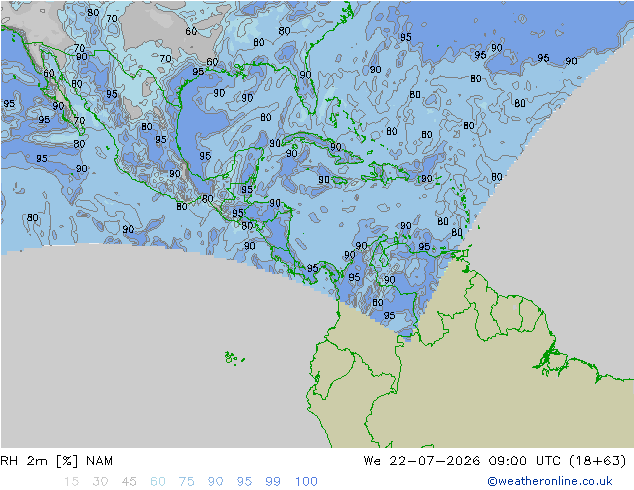Click the 'RH 2m [%] NAM' title

pyautogui.click(x=57, y=461)
